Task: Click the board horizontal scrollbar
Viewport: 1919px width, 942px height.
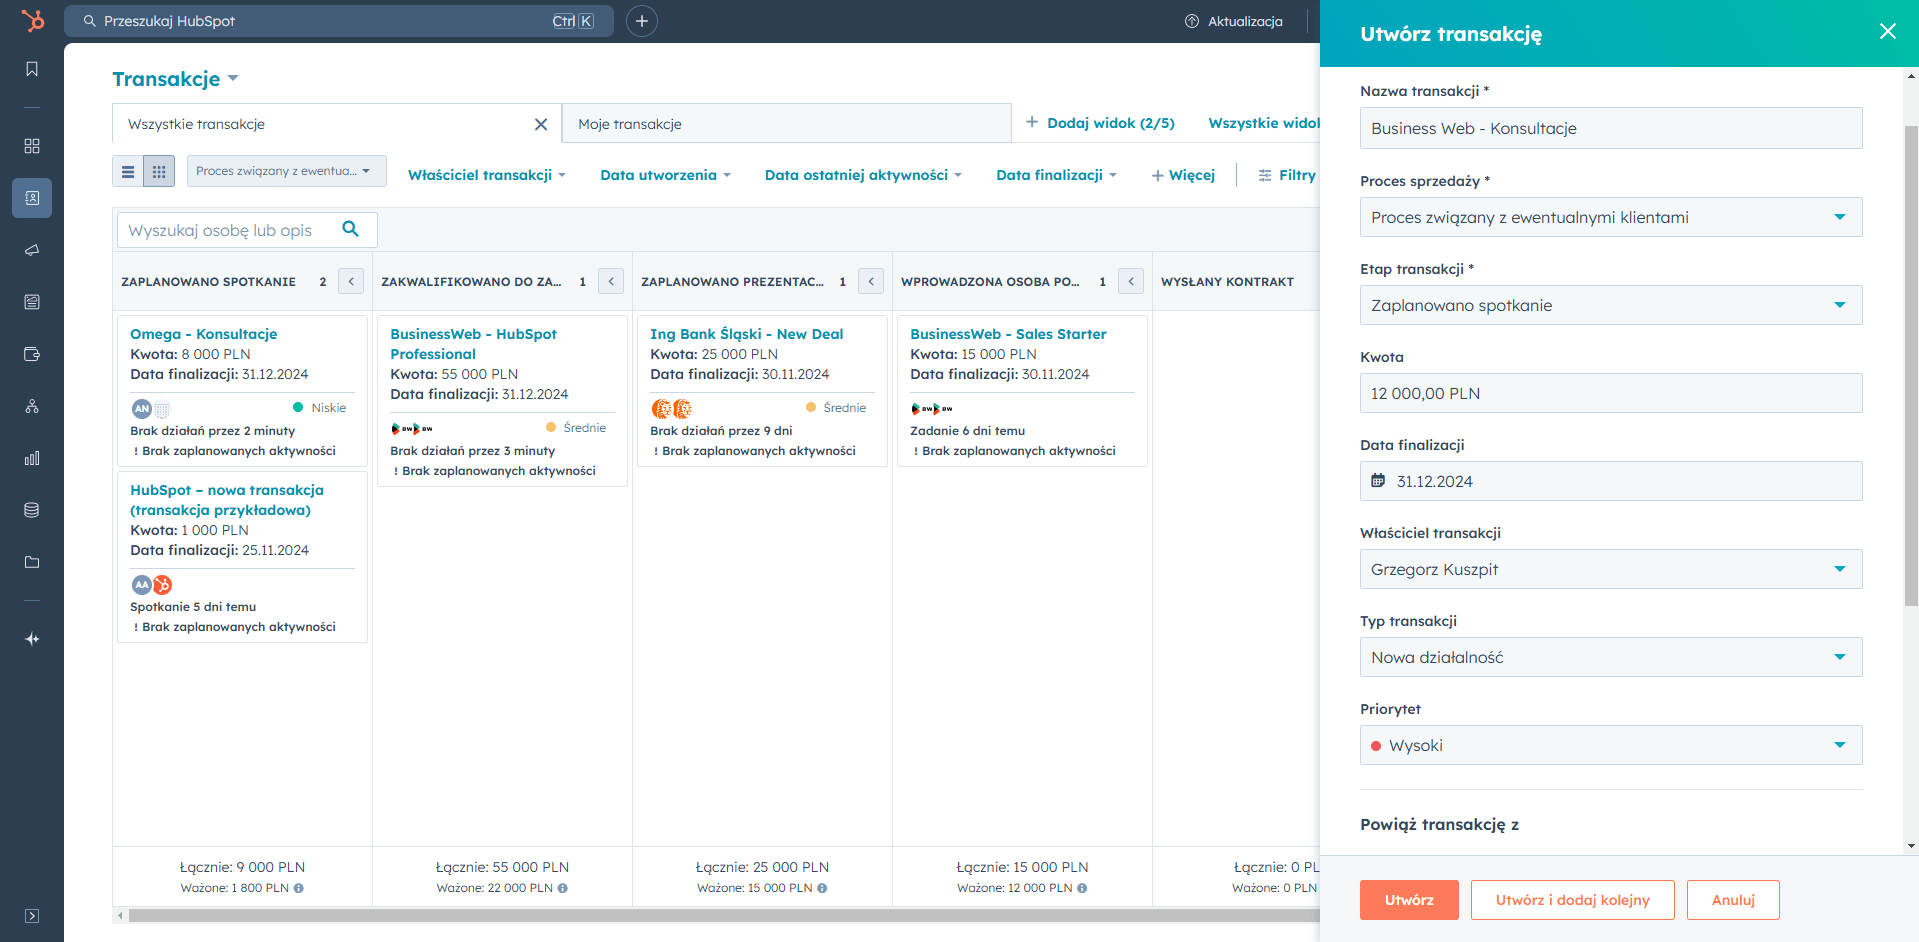Action: point(724,915)
